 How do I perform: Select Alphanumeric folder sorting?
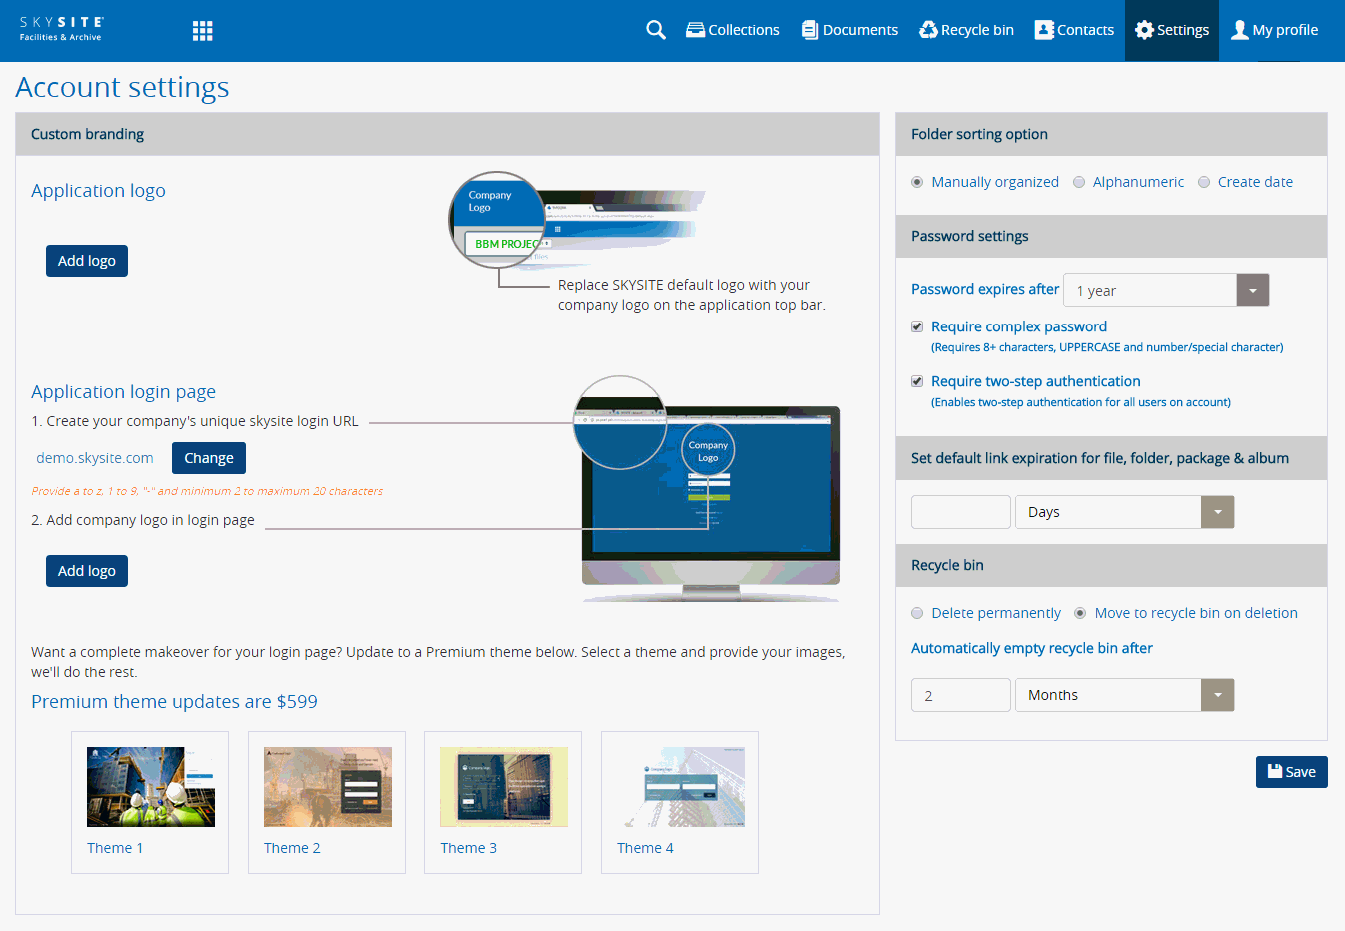pyautogui.click(x=1079, y=182)
